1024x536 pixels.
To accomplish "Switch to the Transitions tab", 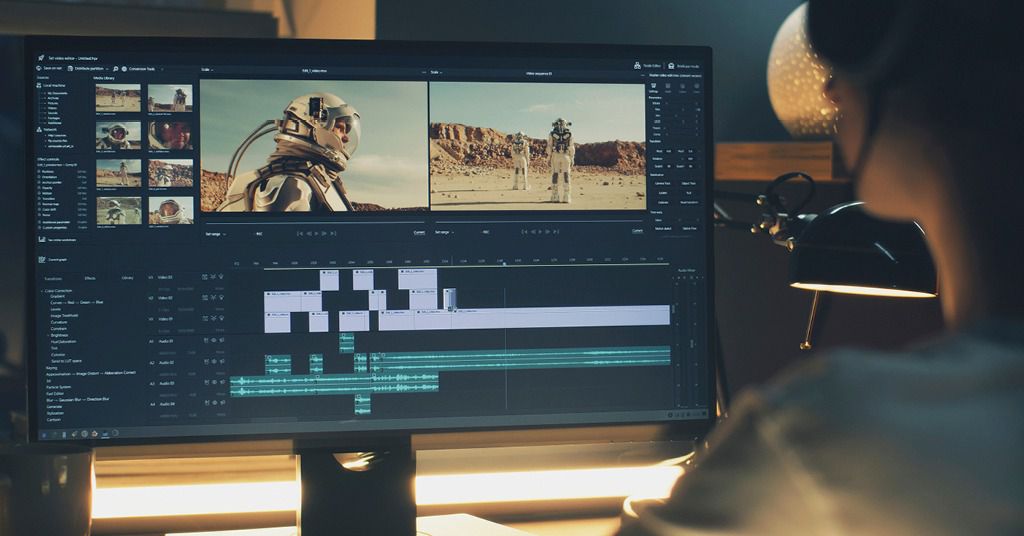I will tap(53, 279).
